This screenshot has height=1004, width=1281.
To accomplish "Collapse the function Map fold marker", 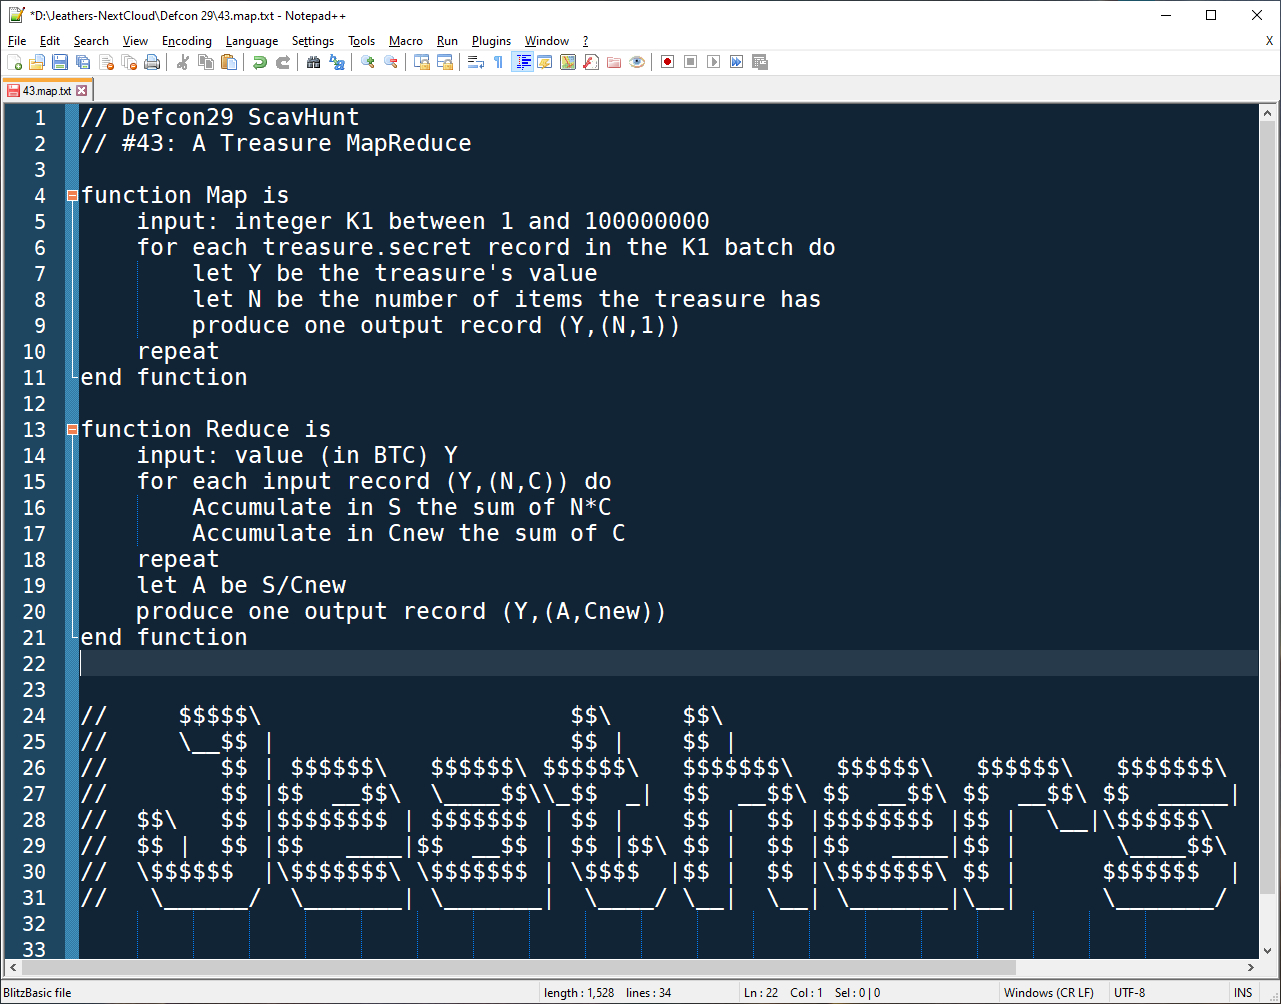I will (72, 196).
